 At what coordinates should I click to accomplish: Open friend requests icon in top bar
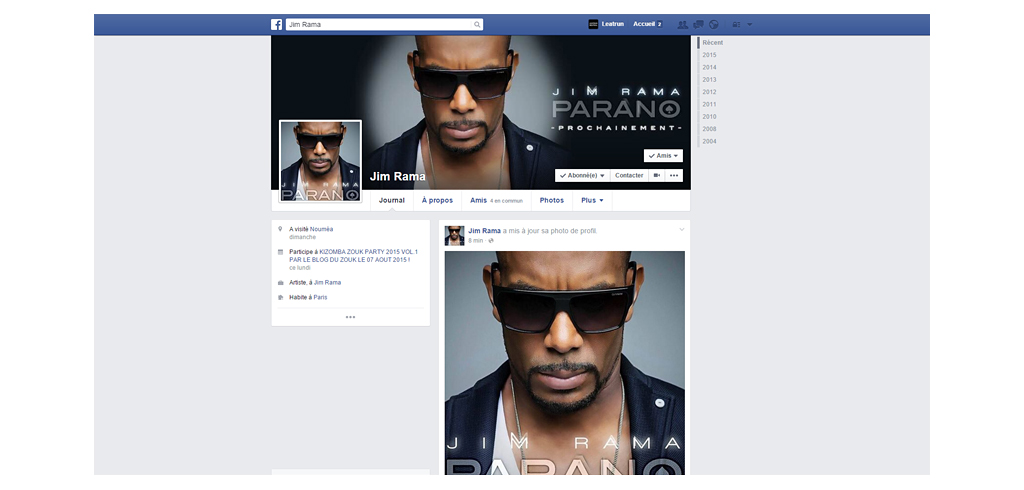click(683, 24)
